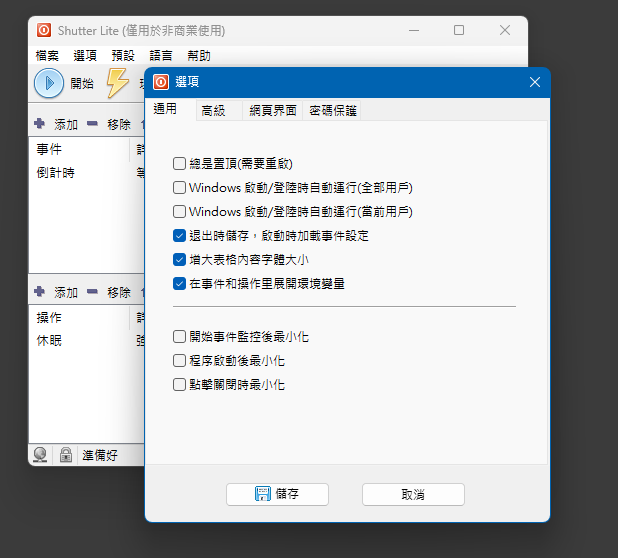Open the 網頁界面 tab

[272, 111]
